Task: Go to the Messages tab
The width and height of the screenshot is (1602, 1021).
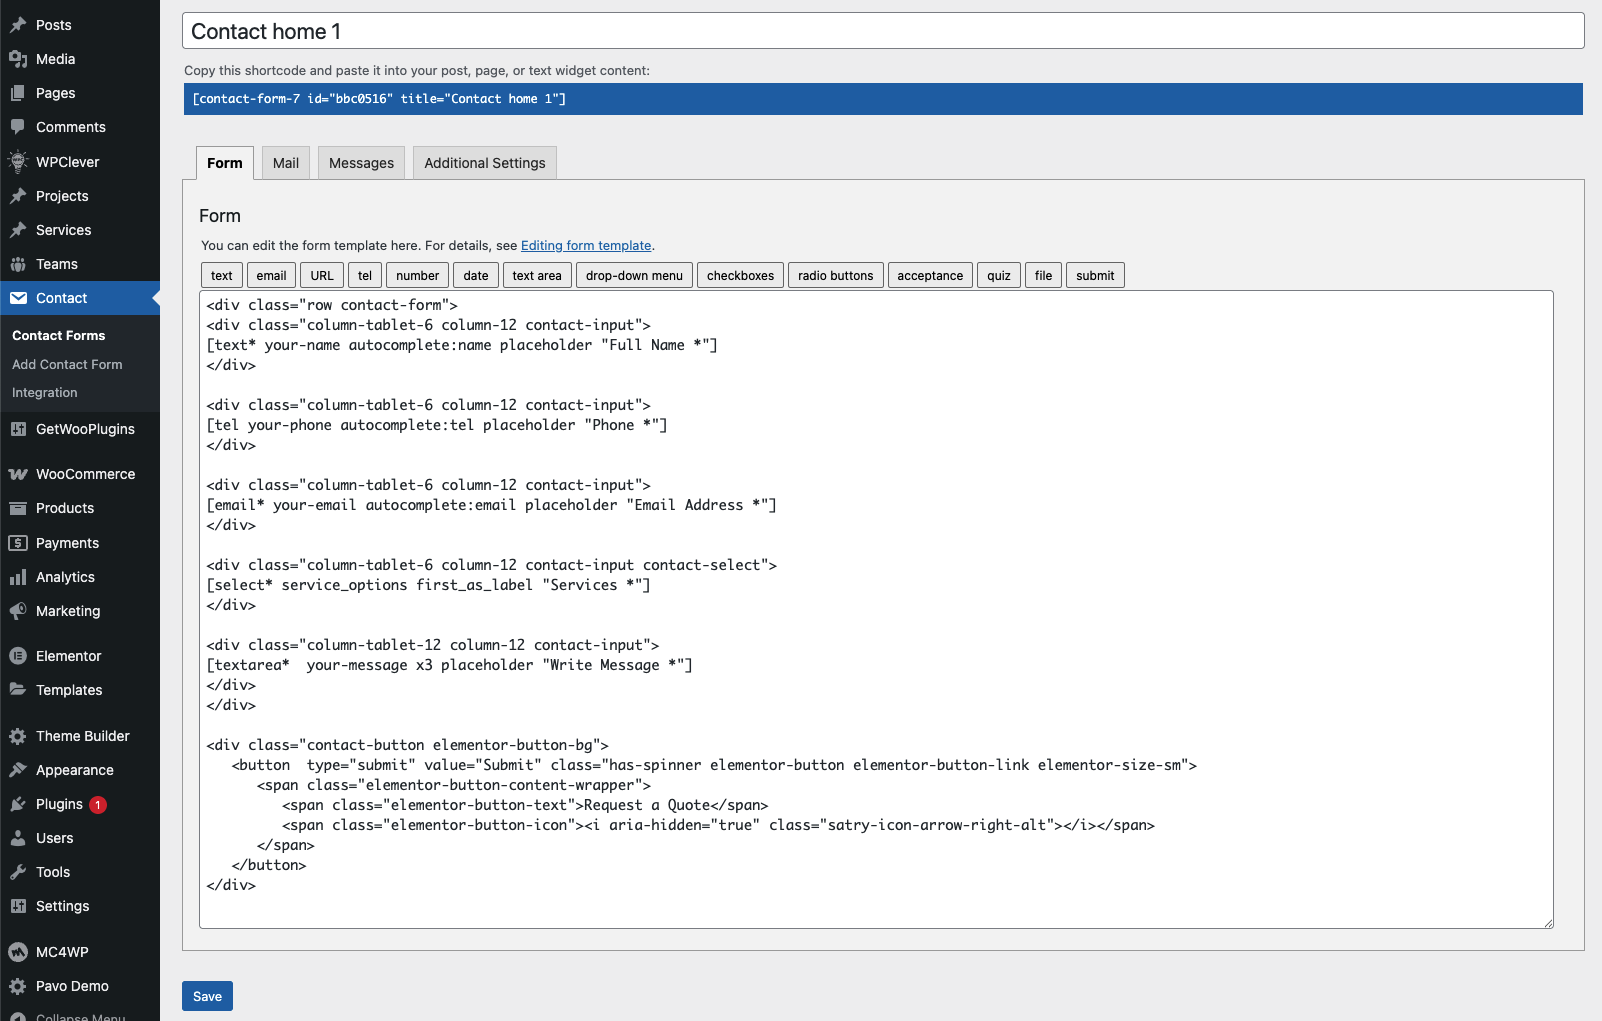Action: coord(361,163)
